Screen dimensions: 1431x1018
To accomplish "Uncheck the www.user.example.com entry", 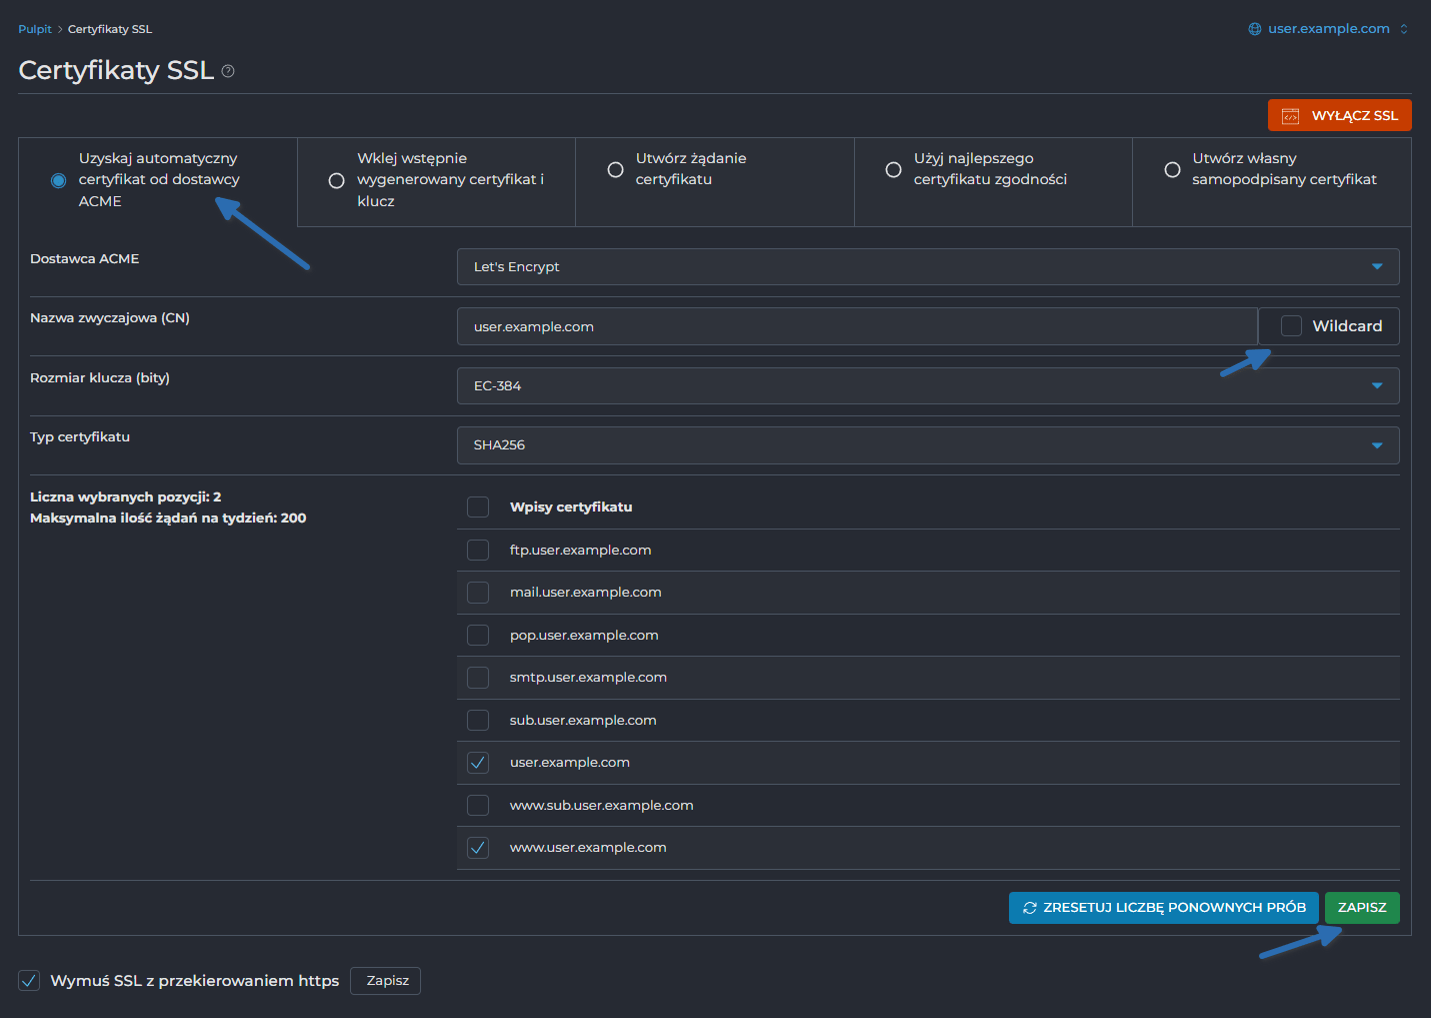I will click(478, 848).
